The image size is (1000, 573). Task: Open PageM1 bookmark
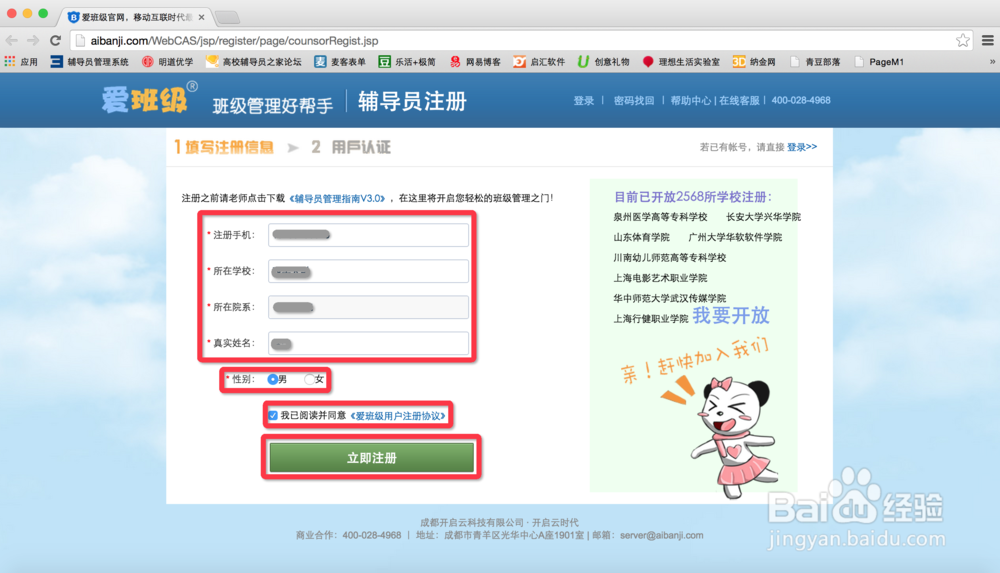pos(879,62)
